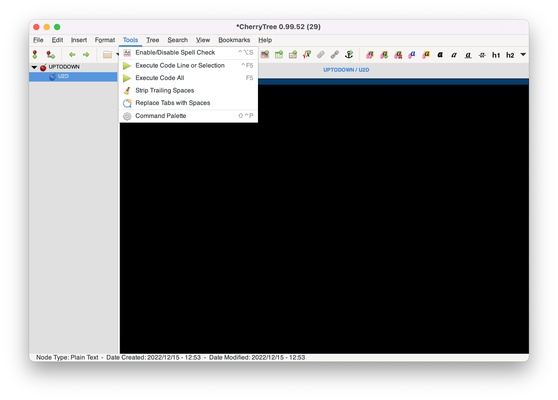The height and width of the screenshot is (400, 558).
Task: Select the U2D child node
Action: coord(73,77)
